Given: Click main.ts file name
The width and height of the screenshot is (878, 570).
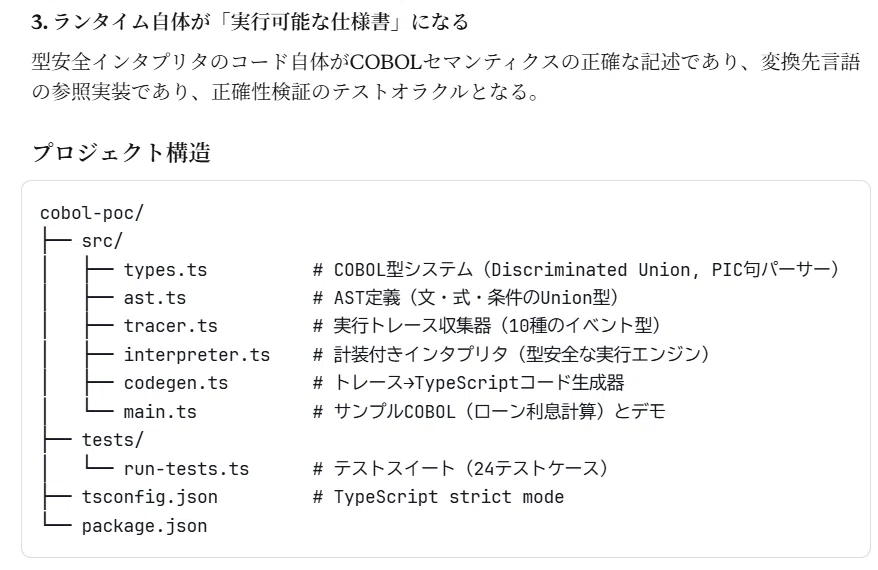Looking at the screenshot, I should click(160, 412).
